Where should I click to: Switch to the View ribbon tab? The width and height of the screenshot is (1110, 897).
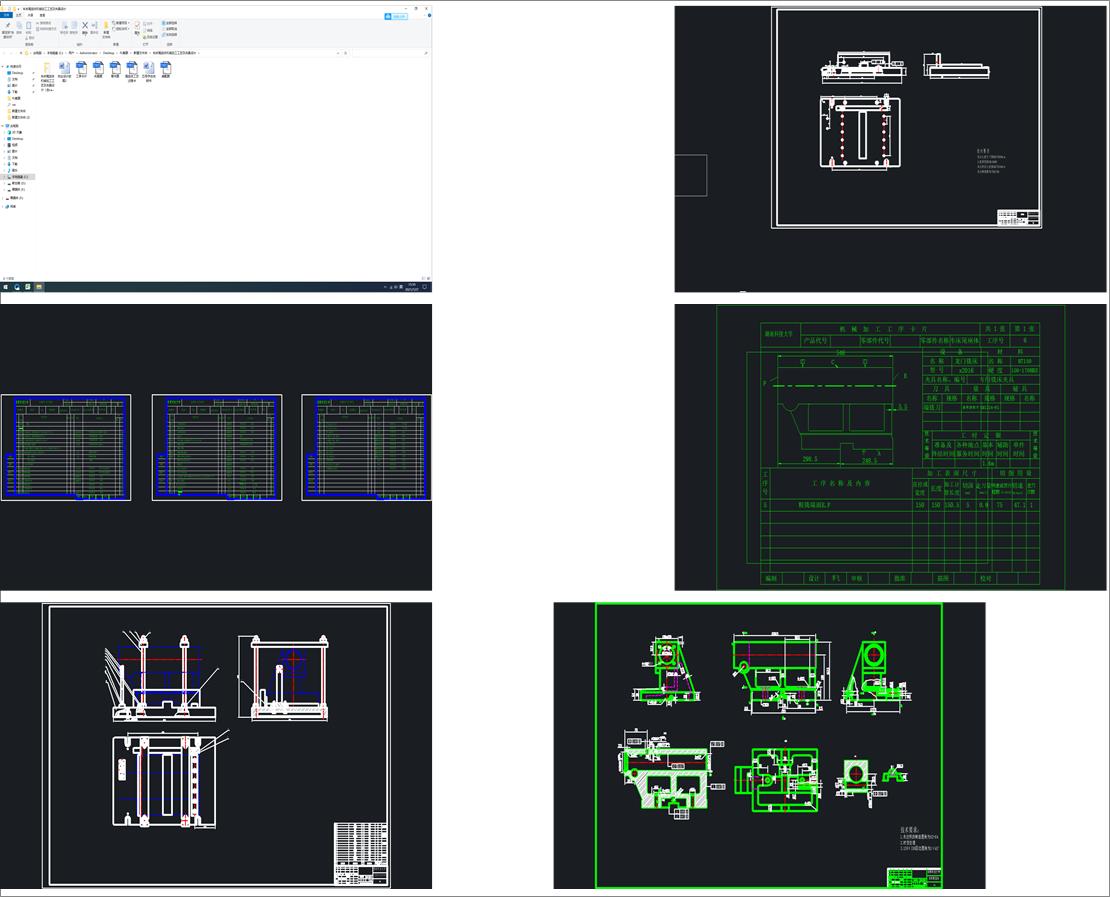(x=42, y=15)
